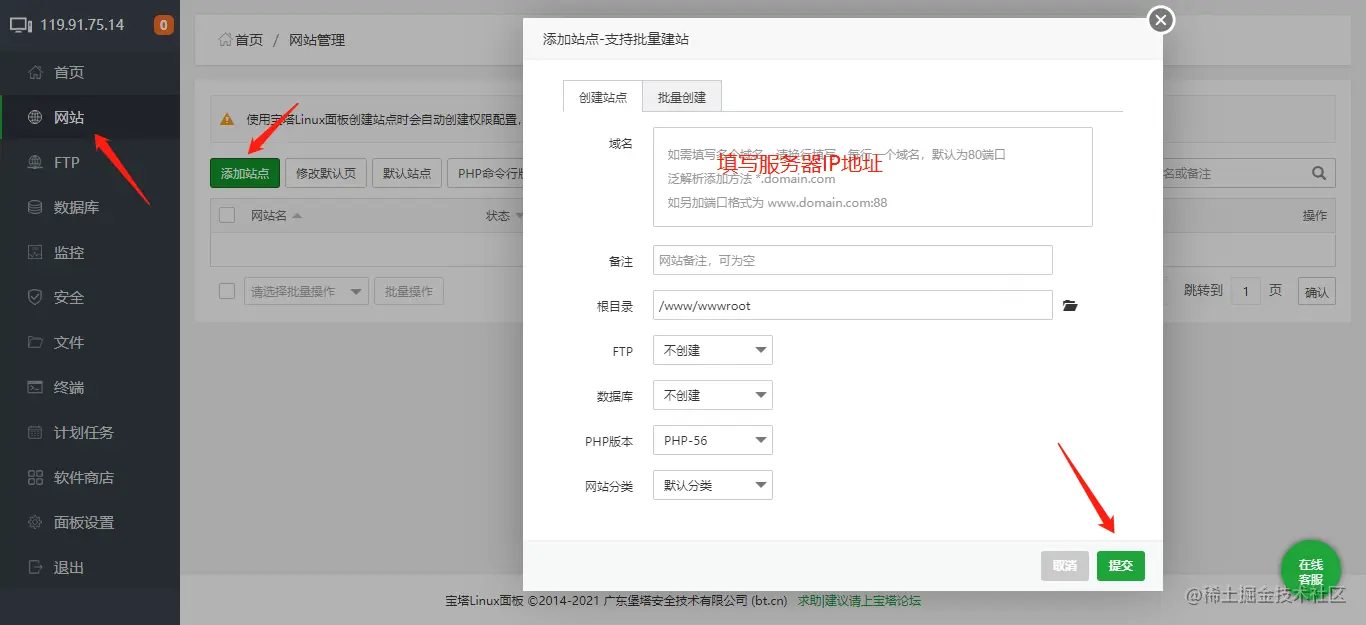This screenshot has width=1366, height=625.
Task: Open the 首页 home page from sidebar
Action: 68,72
